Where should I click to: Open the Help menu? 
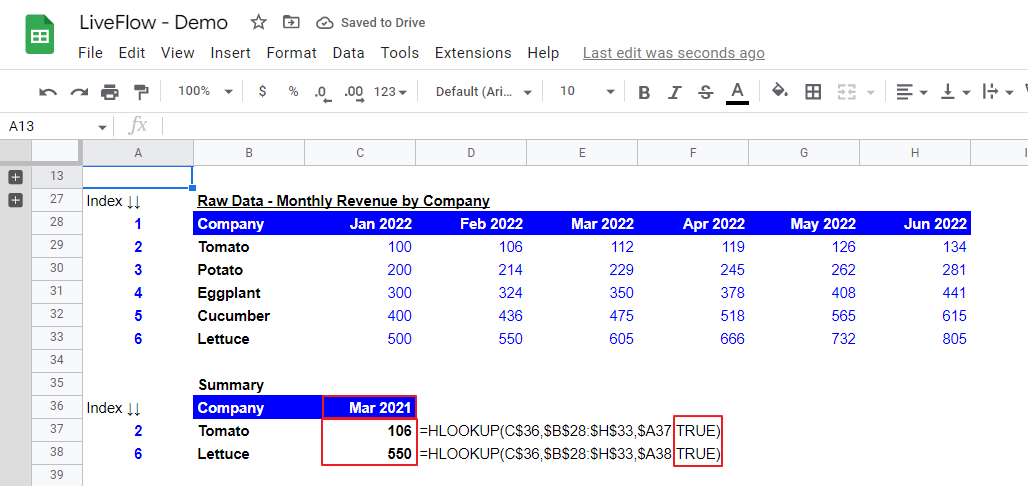click(543, 53)
